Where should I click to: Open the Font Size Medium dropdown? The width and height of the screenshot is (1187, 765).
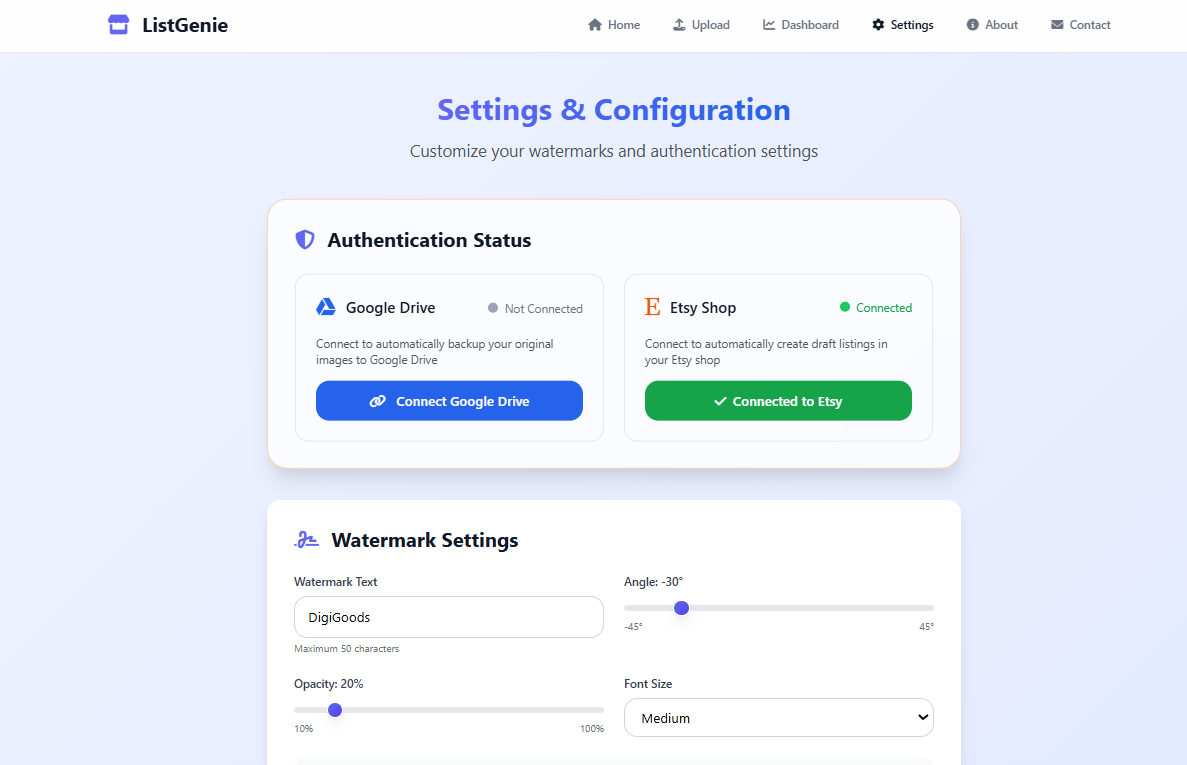tap(778, 717)
